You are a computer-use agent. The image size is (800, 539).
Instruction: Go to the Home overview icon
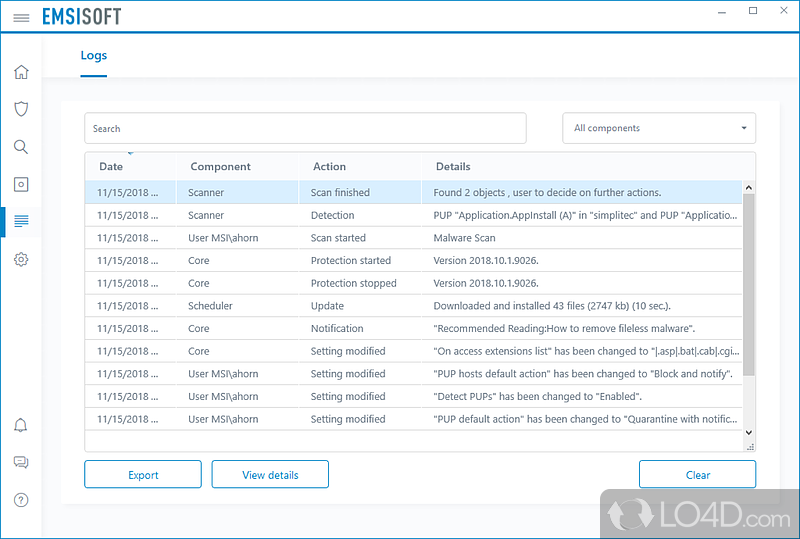tap(21, 72)
